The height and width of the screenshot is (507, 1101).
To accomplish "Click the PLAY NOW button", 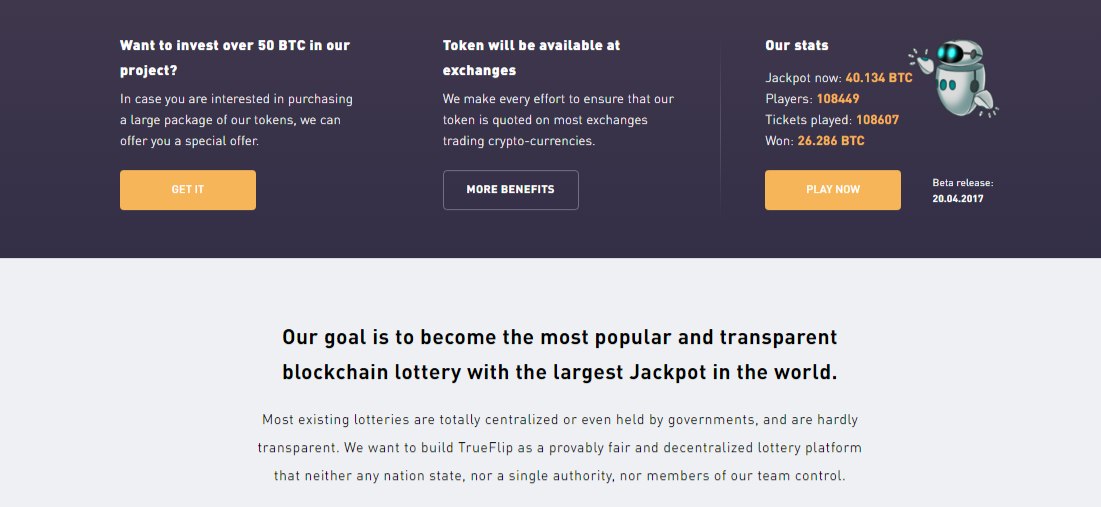I will pos(833,190).
